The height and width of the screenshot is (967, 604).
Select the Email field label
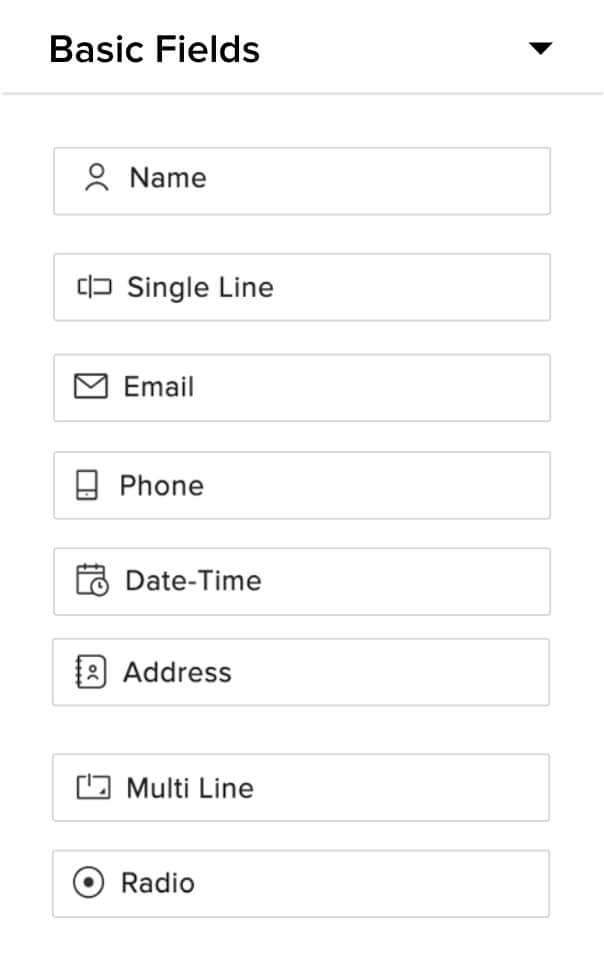pyautogui.click(x=159, y=387)
